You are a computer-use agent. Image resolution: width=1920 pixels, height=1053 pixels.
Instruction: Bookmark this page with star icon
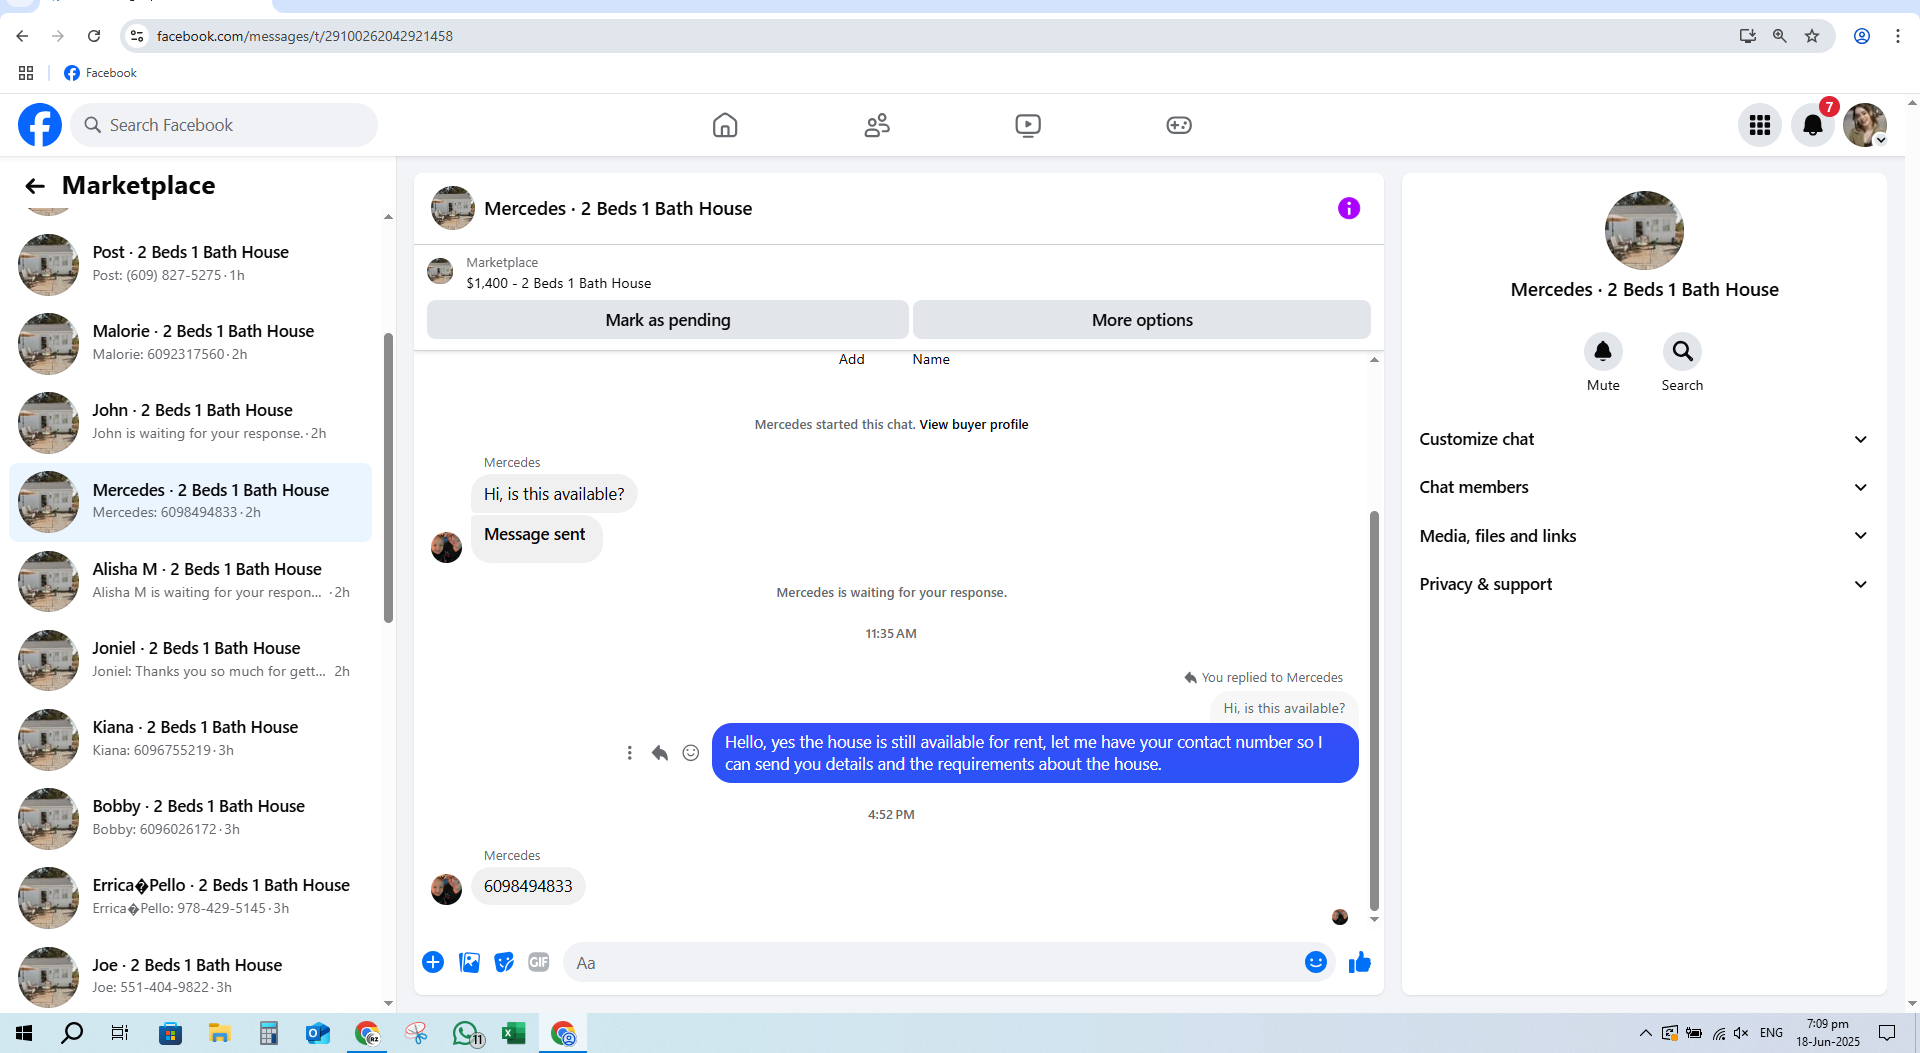click(x=1812, y=36)
